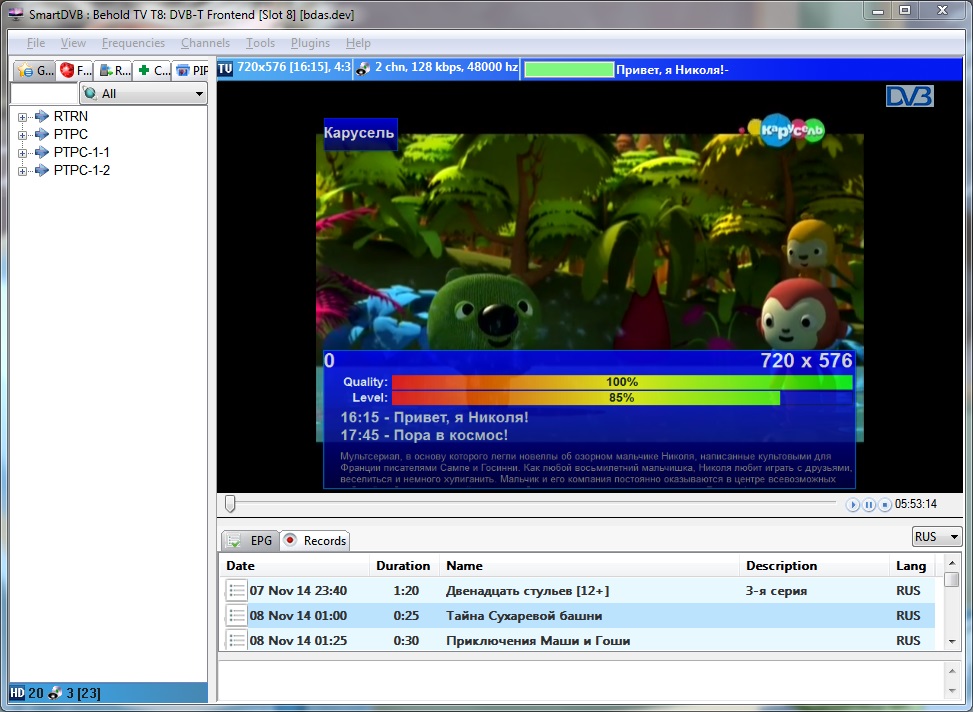Click the audio channels satellite icon

[364, 68]
